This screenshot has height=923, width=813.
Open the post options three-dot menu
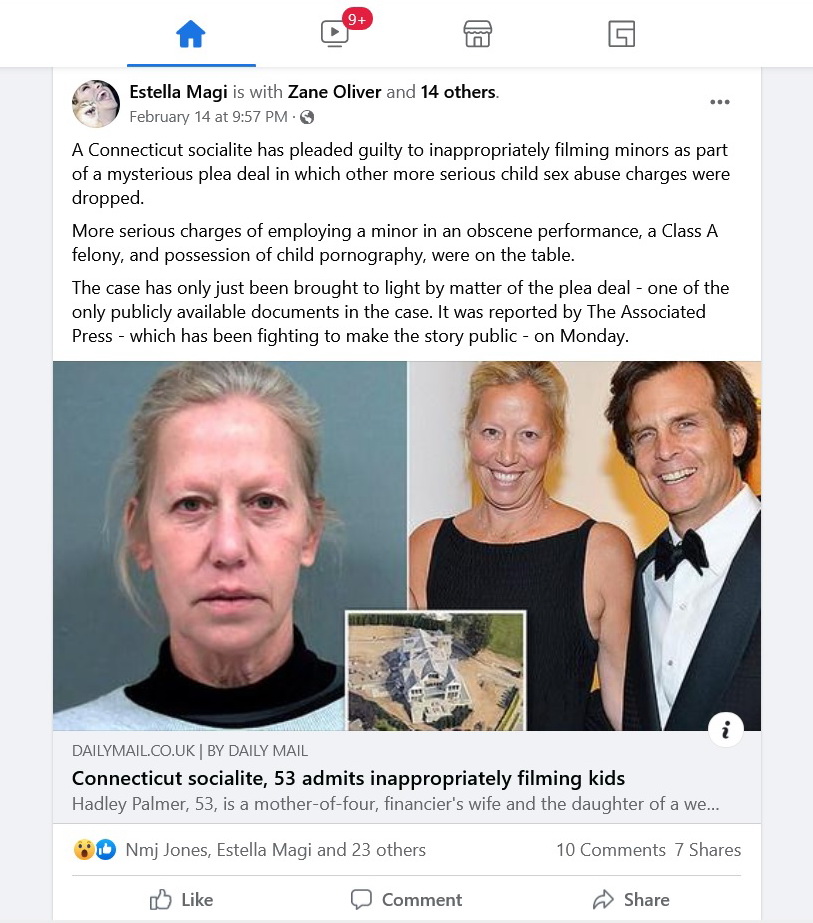pos(719,102)
